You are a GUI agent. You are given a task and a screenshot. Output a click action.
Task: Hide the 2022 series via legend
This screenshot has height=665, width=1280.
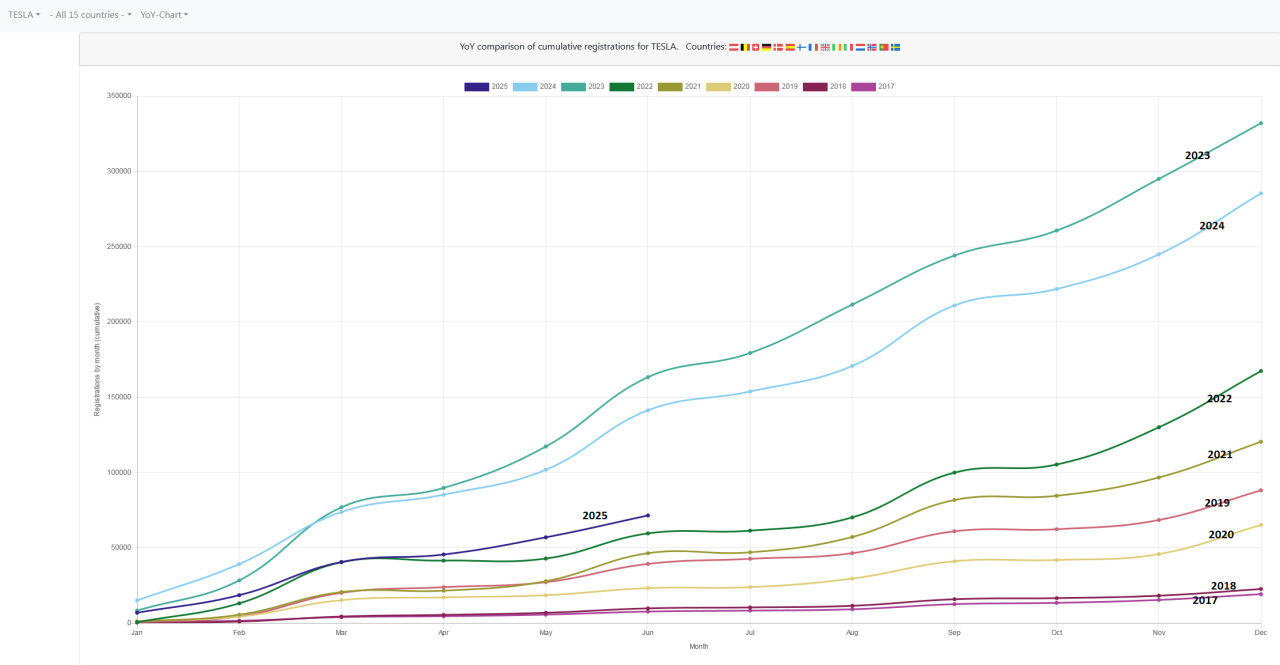click(631, 87)
